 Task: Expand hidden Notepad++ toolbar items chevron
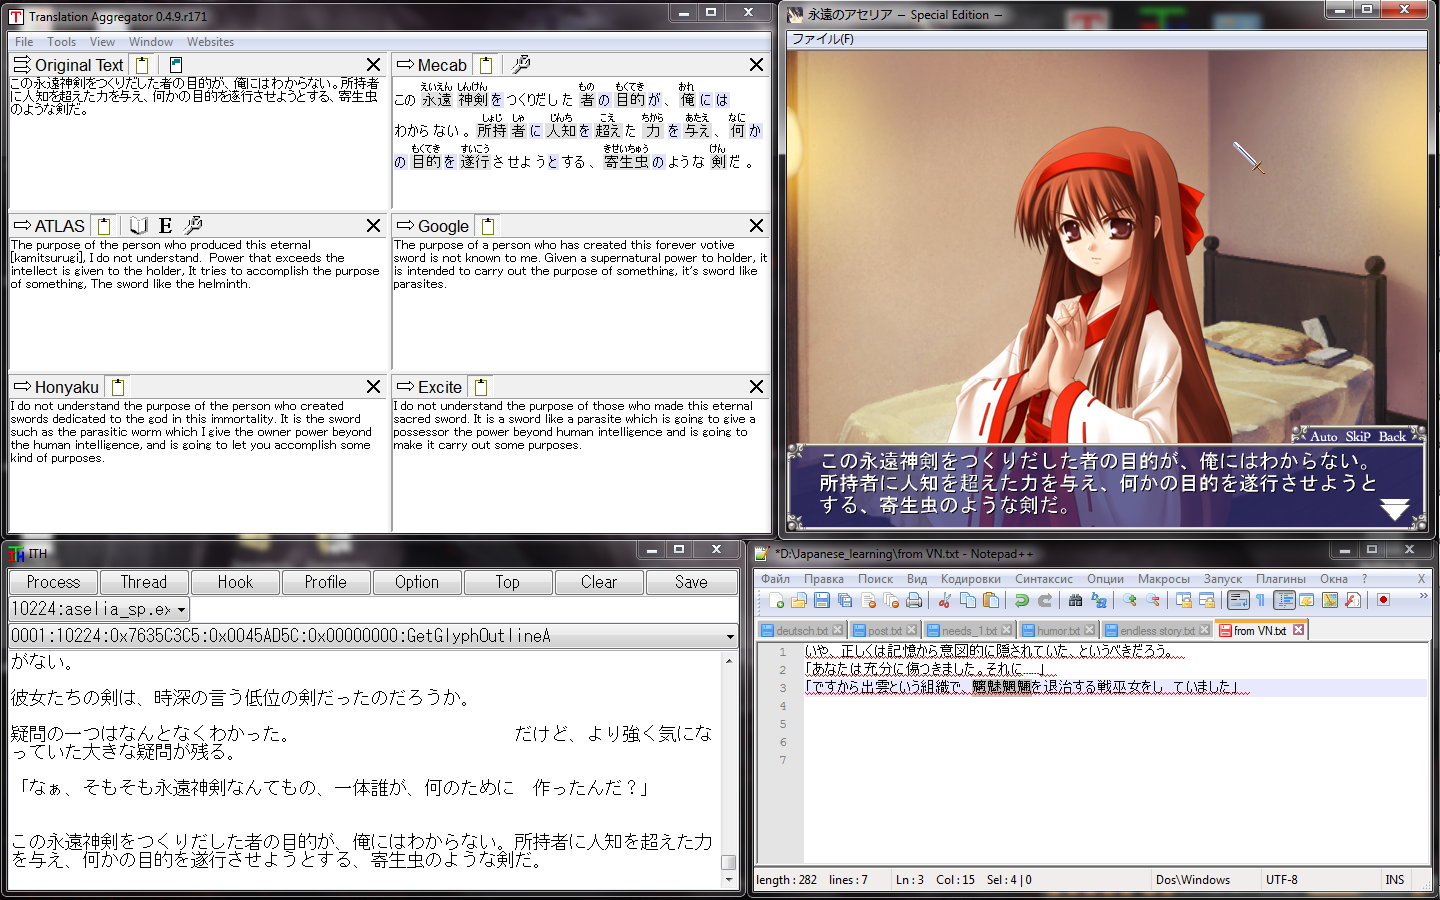pyautogui.click(x=1423, y=597)
